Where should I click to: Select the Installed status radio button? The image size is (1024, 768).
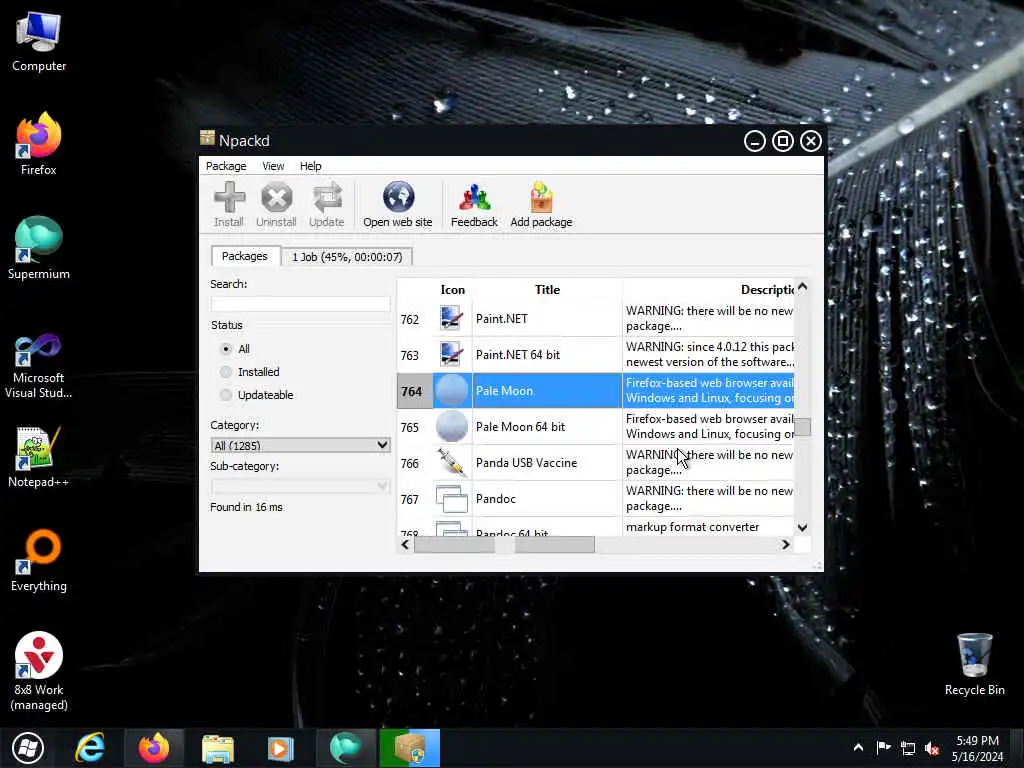pos(226,372)
